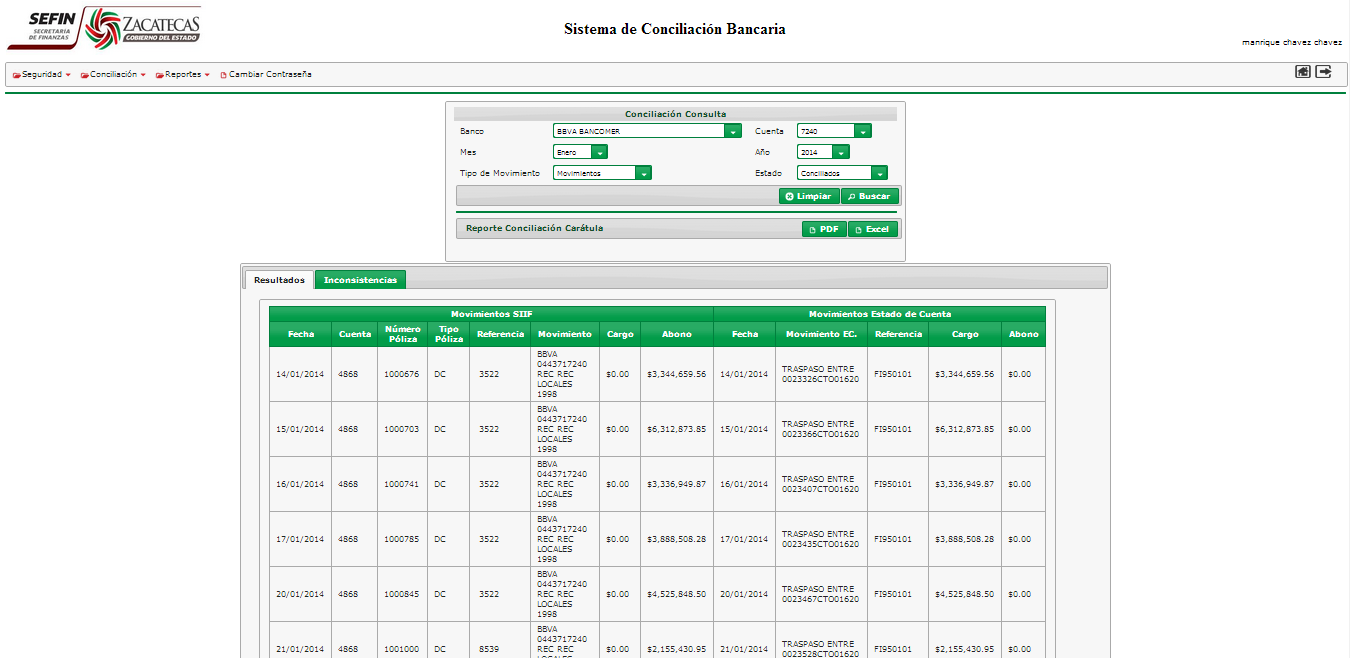Click SIIF abono $6,312,873.85
1350x658 pixels.
pyautogui.click(x=677, y=429)
